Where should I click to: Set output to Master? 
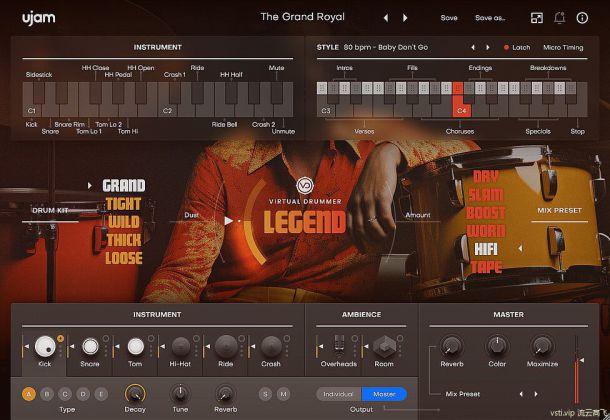pyautogui.click(x=384, y=394)
